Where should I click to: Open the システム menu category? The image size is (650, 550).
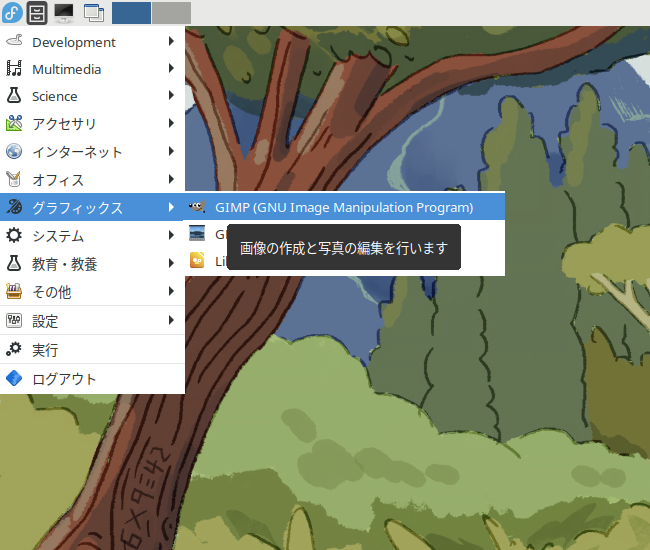(92, 235)
